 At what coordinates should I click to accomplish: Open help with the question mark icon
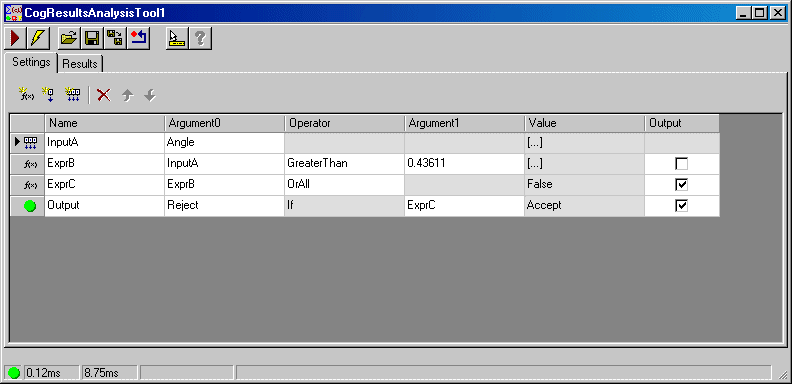pos(200,38)
